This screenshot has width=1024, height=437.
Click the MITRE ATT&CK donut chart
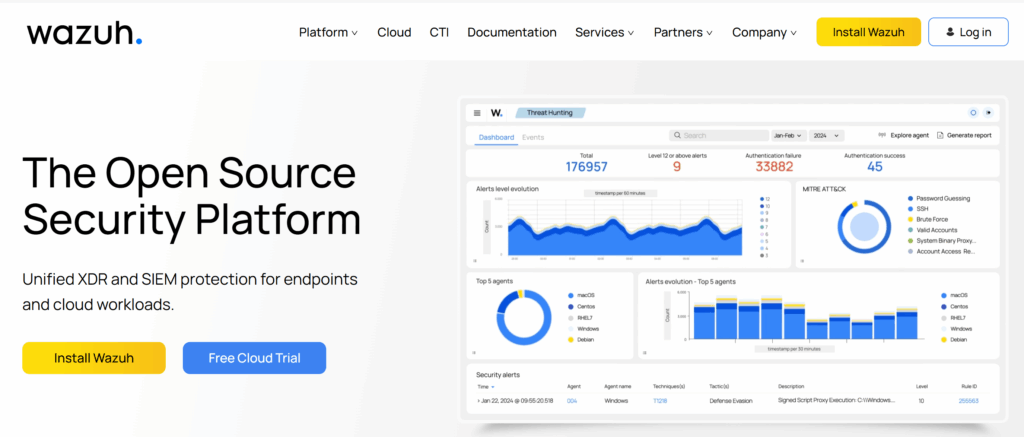pyautogui.click(x=865, y=227)
